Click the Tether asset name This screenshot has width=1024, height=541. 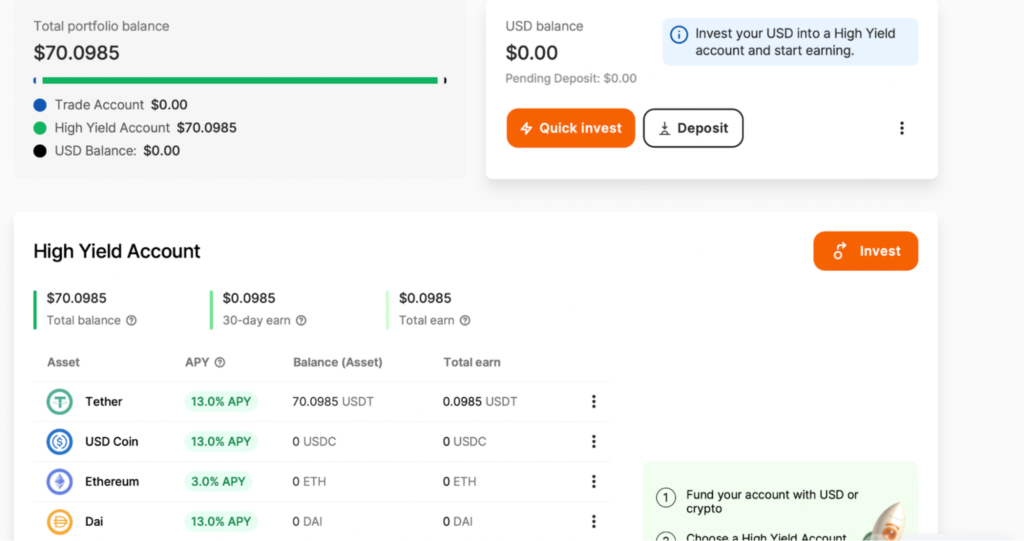[x=104, y=401]
